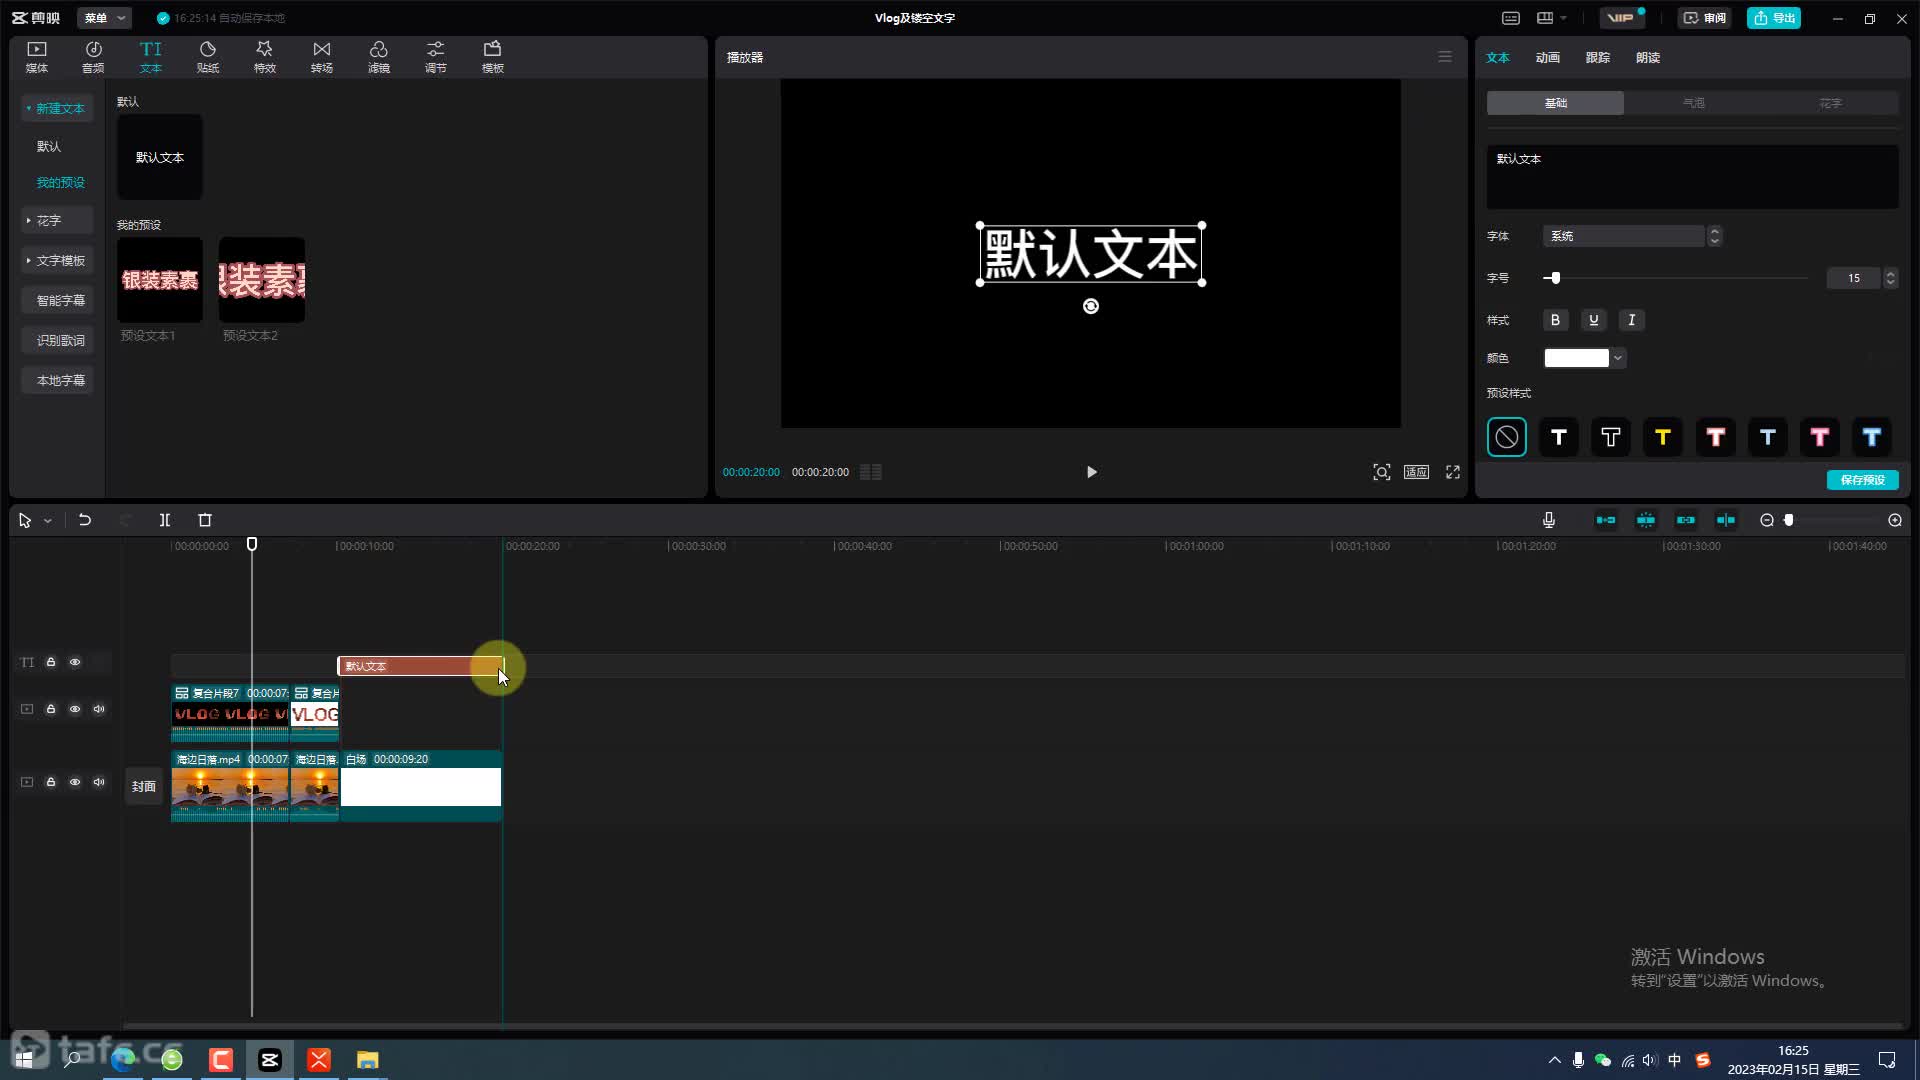Select the 默认文本 clip on timeline
Viewport: 1920px width, 1080px height.
pos(420,666)
